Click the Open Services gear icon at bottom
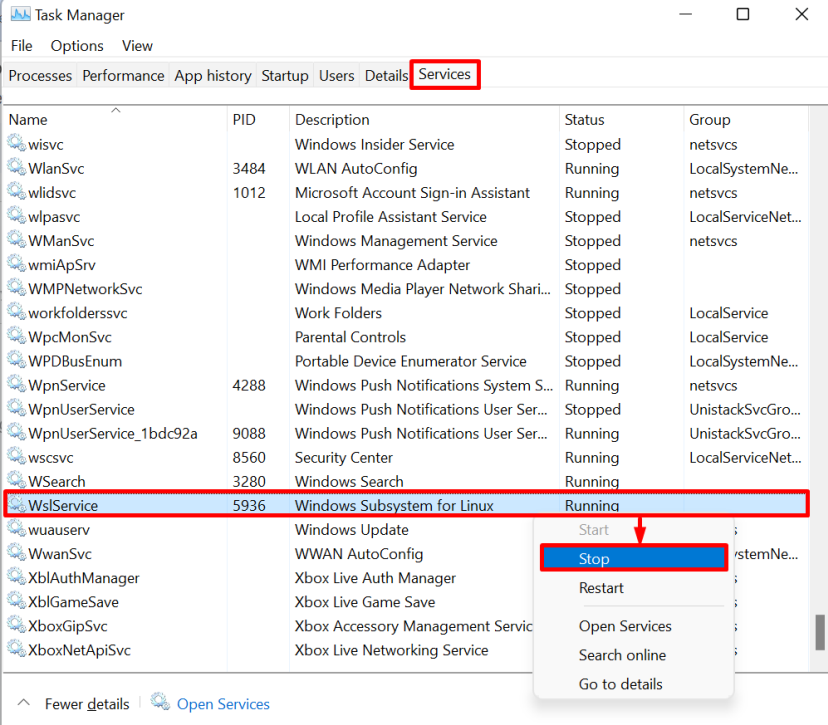The height and width of the screenshot is (725, 828). tap(160, 703)
